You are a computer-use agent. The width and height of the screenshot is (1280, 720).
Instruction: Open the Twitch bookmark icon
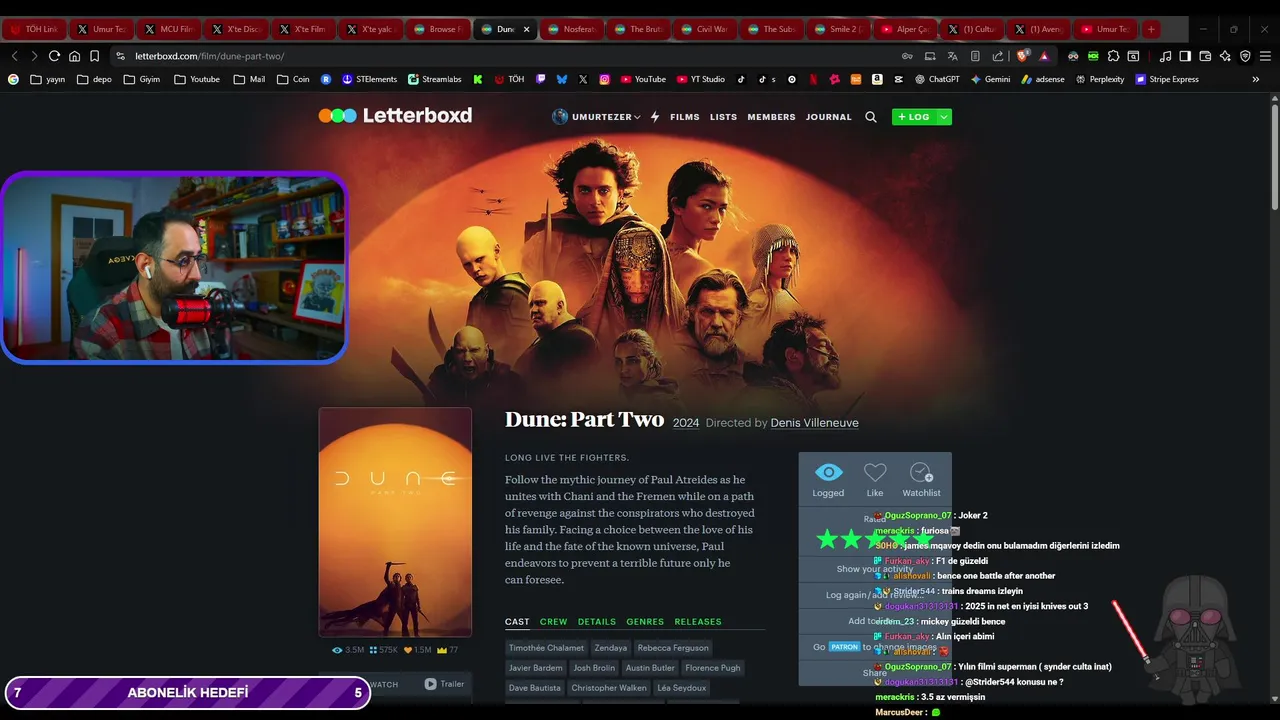(x=541, y=79)
